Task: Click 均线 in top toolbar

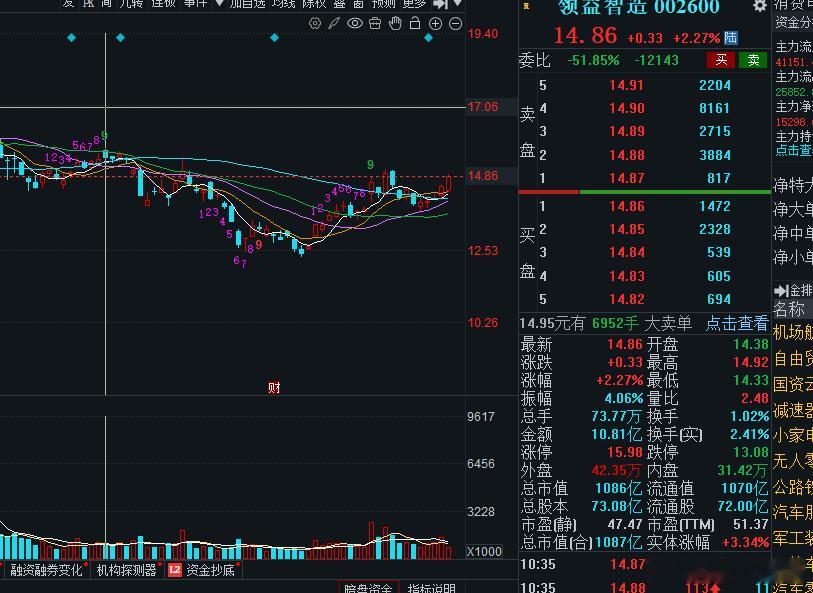Action: click(x=284, y=4)
